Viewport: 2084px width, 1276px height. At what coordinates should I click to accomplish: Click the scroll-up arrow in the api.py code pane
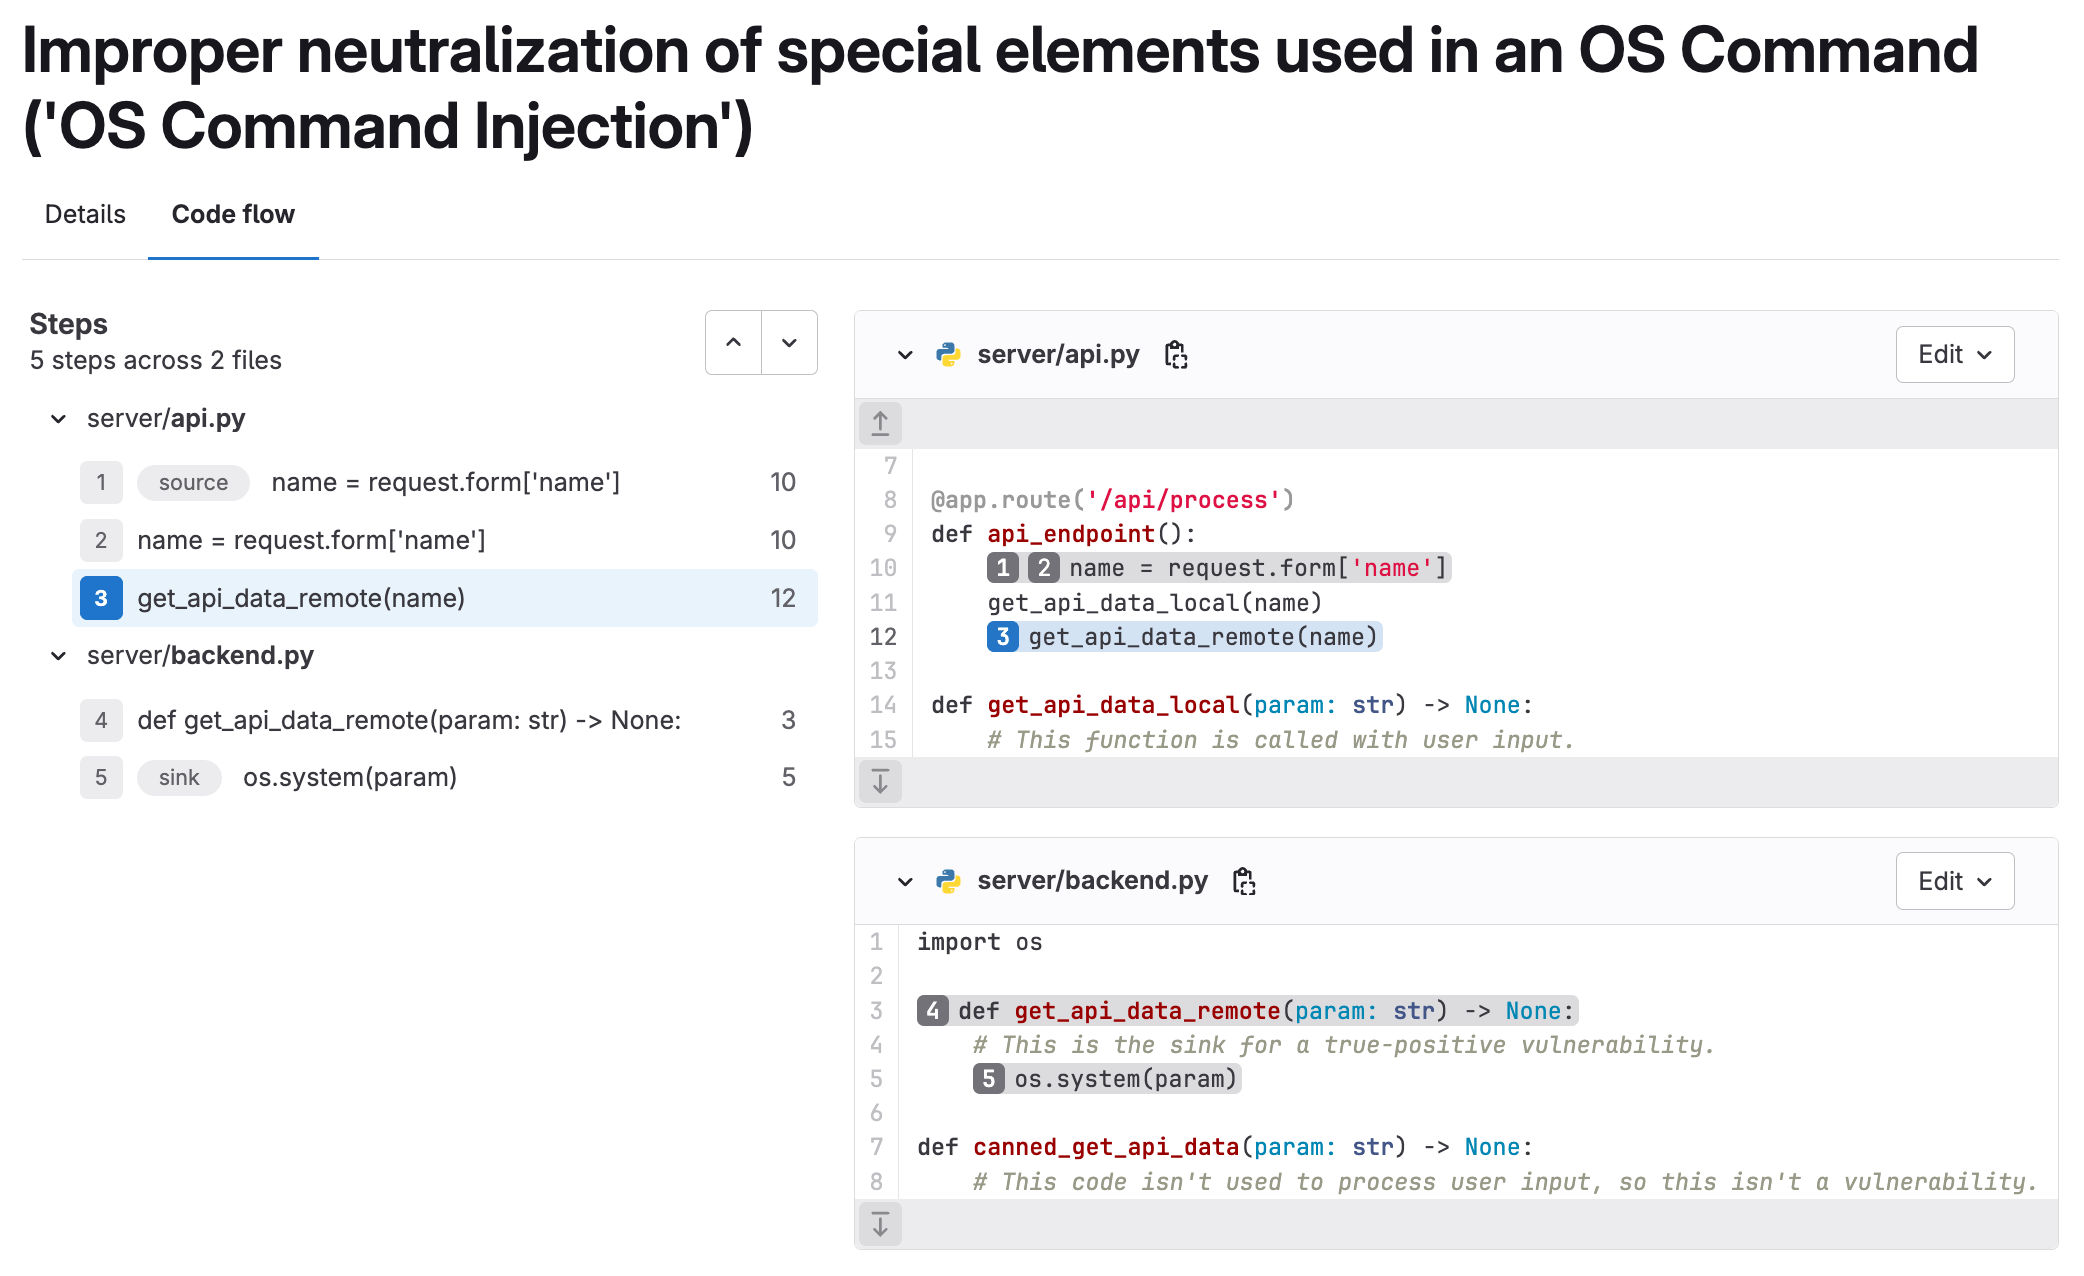click(880, 422)
